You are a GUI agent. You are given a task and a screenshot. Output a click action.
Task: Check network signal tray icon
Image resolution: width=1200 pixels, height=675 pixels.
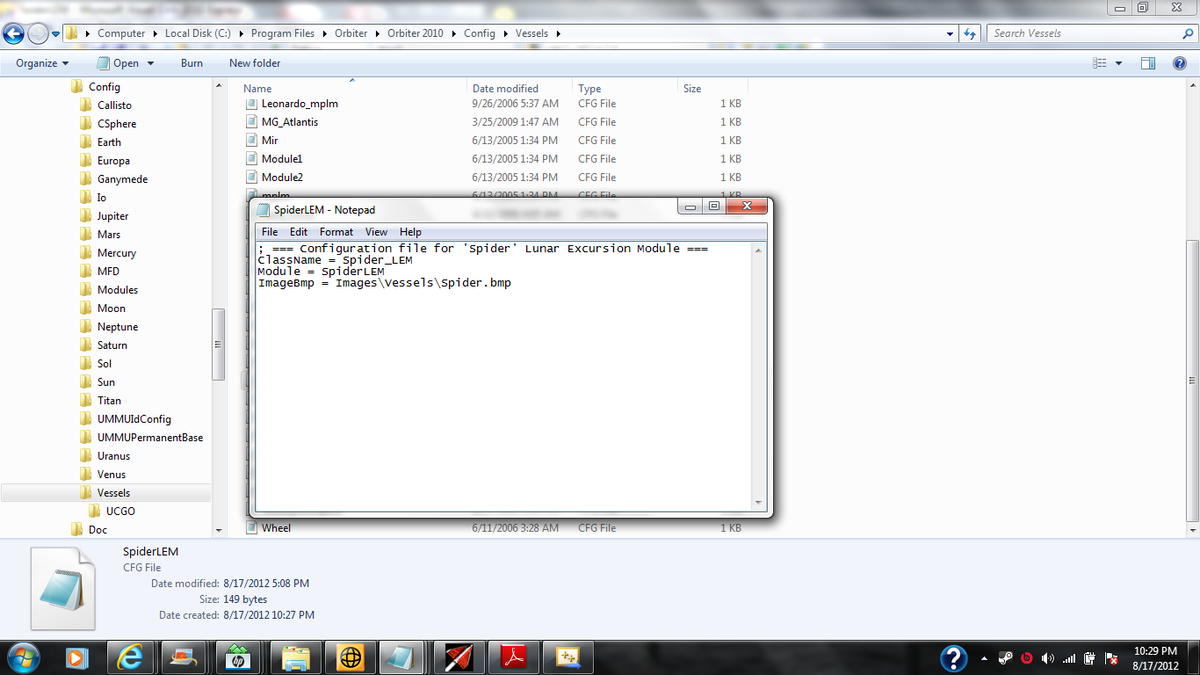pos(1069,658)
